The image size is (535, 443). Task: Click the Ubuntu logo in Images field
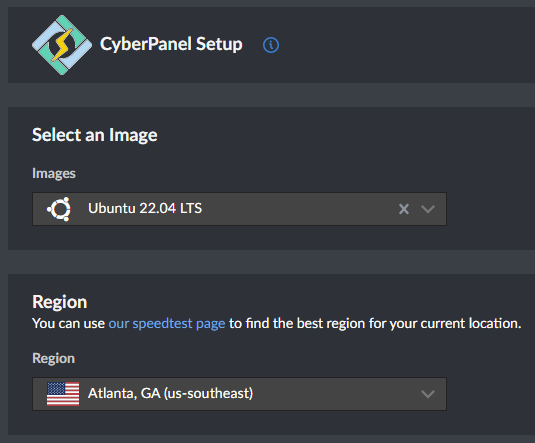(59, 209)
